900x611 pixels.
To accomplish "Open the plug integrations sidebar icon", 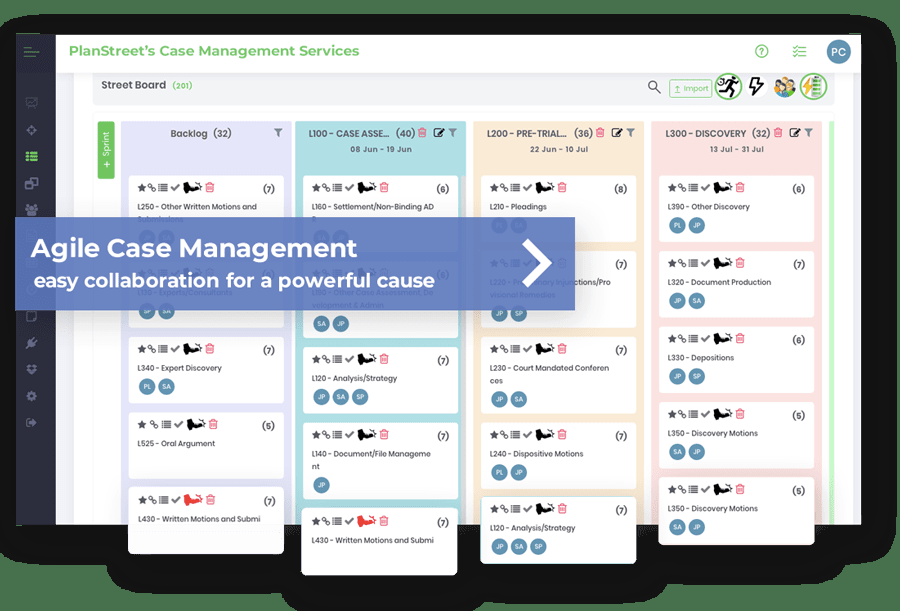I will [32, 343].
